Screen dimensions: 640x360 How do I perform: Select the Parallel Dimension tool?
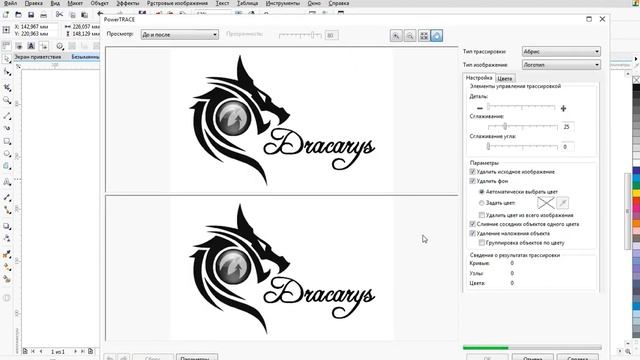pos(7,197)
